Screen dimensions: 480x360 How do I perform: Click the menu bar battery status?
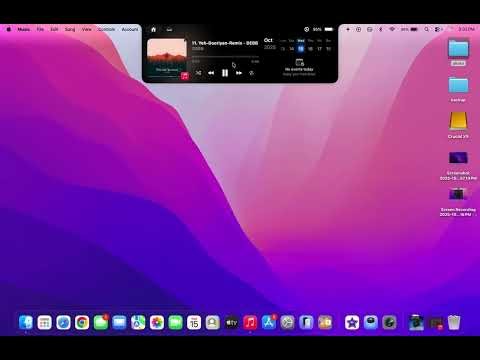click(409, 29)
